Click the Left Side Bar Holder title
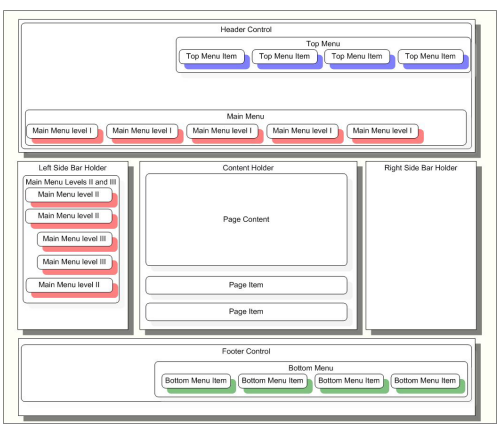Viewport: 501px width, 431px height. [x=72, y=168]
